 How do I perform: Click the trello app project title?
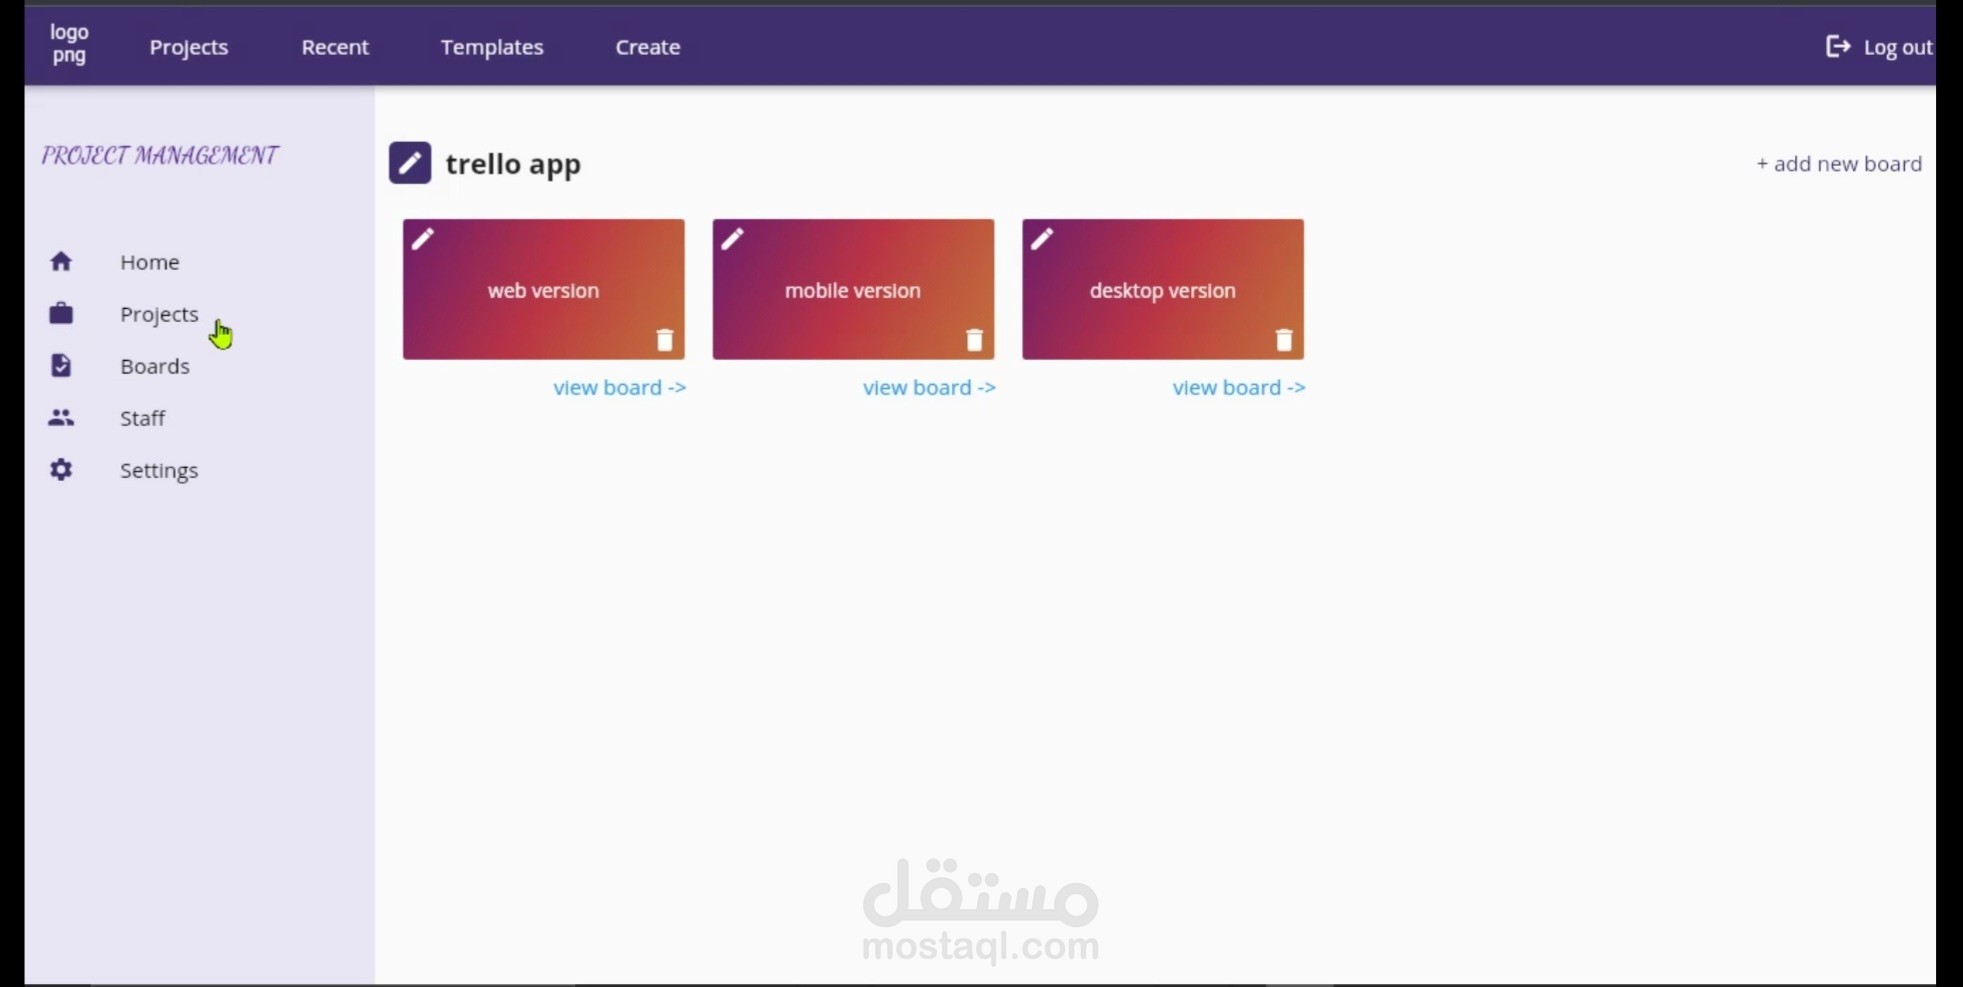tap(513, 164)
